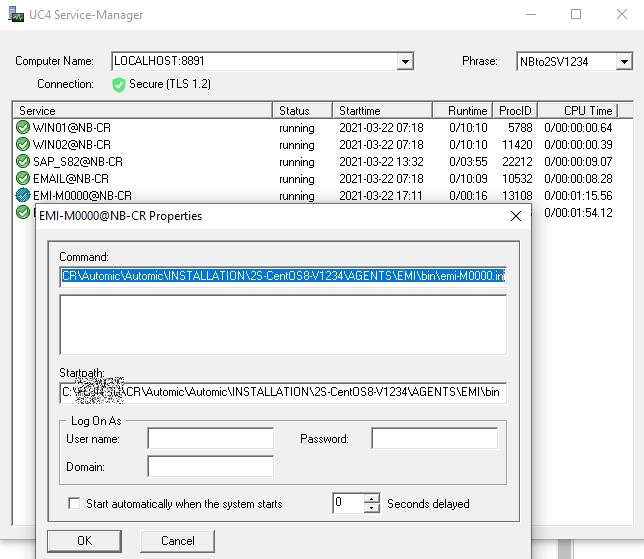Open the Phrase dropdown arrow
Image resolution: width=644 pixels, height=559 pixels.
point(624,62)
